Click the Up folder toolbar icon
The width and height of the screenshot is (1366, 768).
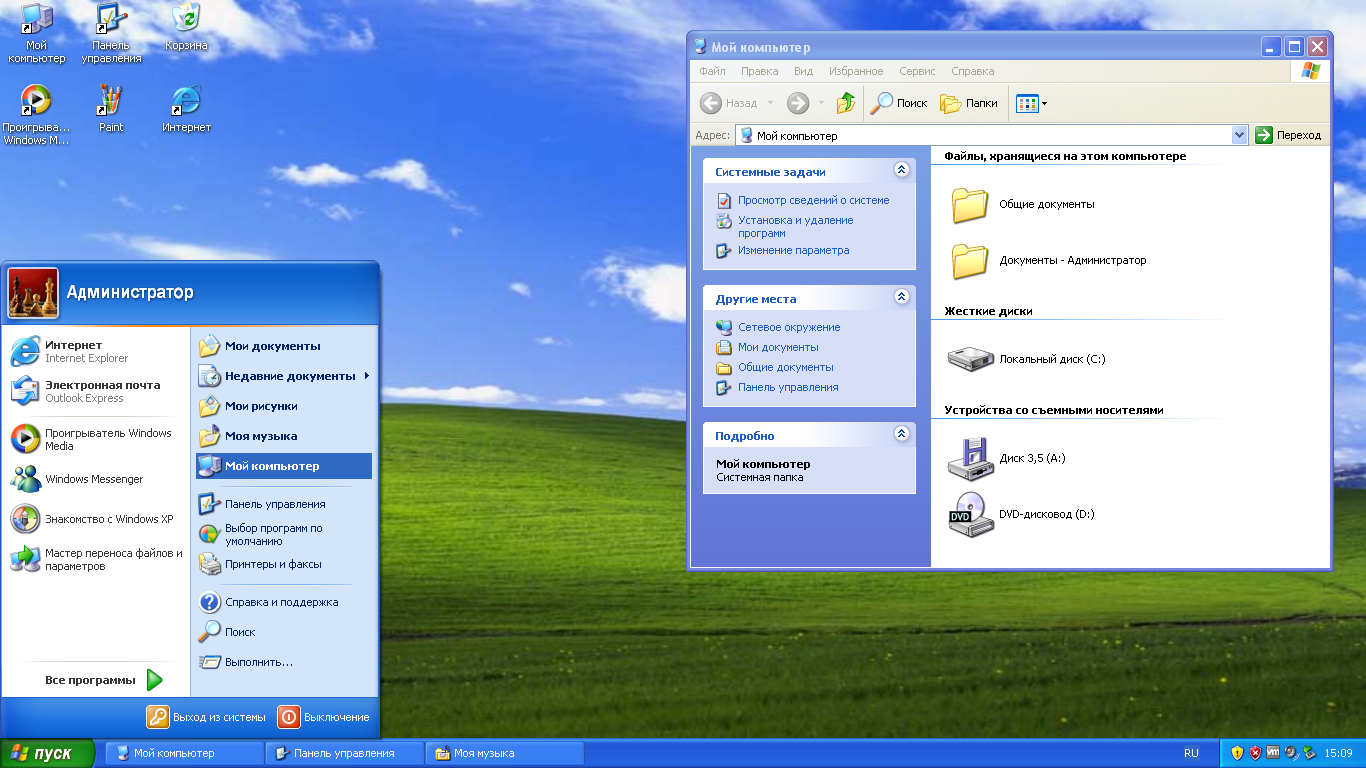tap(846, 103)
